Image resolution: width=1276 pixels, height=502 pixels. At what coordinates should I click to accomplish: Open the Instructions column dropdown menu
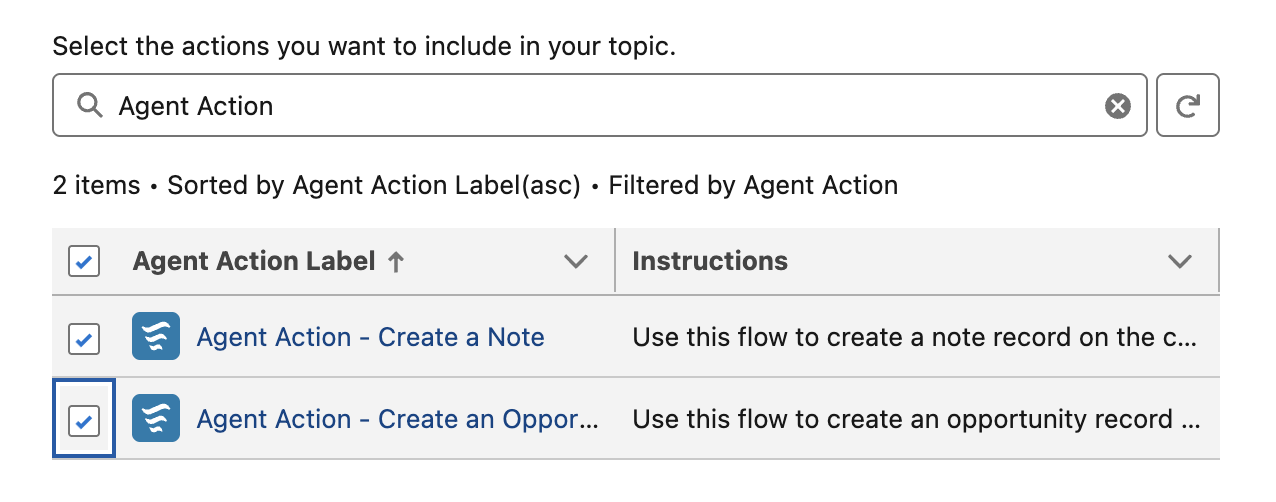(1180, 262)
